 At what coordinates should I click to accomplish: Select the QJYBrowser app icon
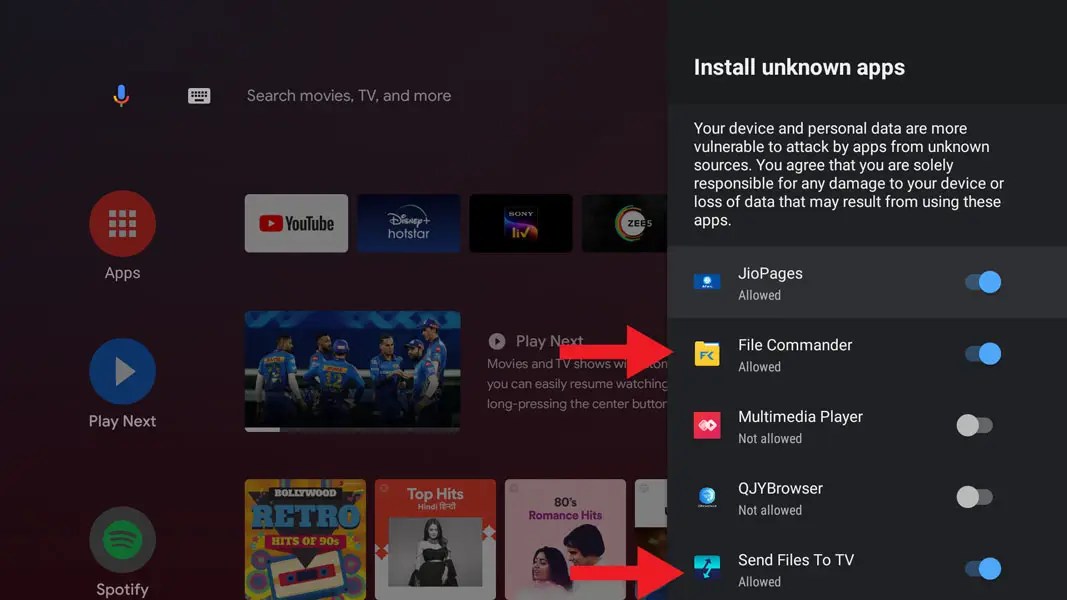tap(708, 497)
